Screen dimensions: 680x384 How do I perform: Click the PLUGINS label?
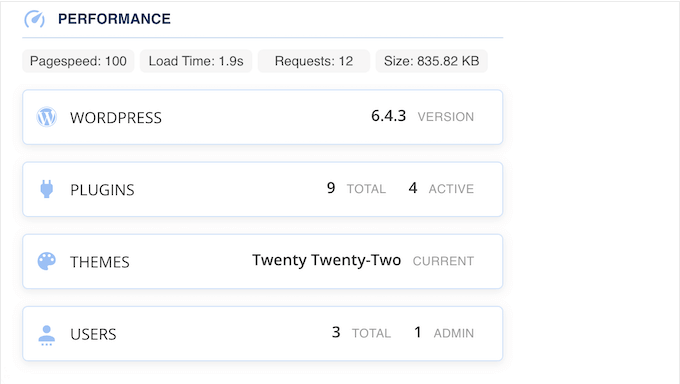coord(102,190)
